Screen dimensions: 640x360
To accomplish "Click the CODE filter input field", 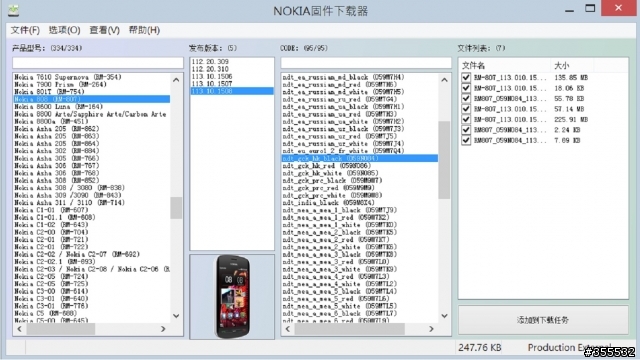I will pyautogui.click(x=366, y=62).
